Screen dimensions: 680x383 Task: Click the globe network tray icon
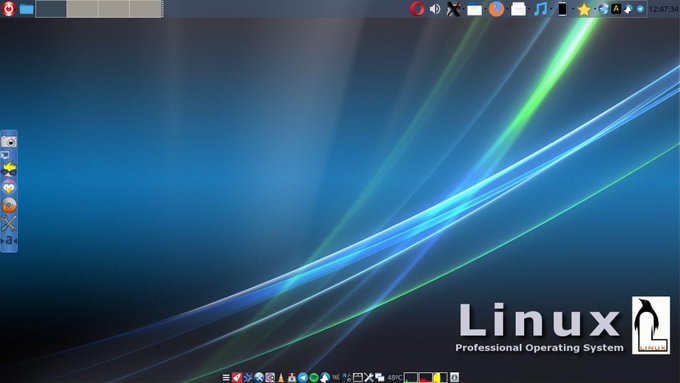click(603, 9)
